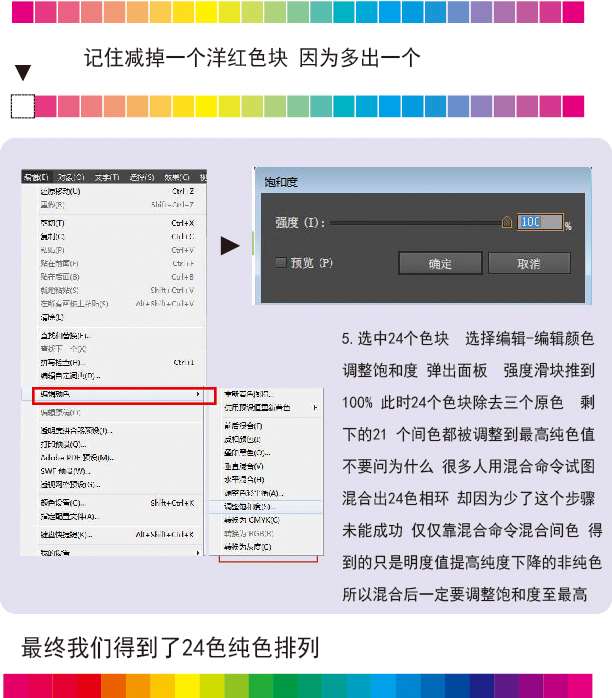Select the 调整饱和度 submenu entry
Image resolution: width=612 pixels, height=698 pixels.
[x=247, y=506]
